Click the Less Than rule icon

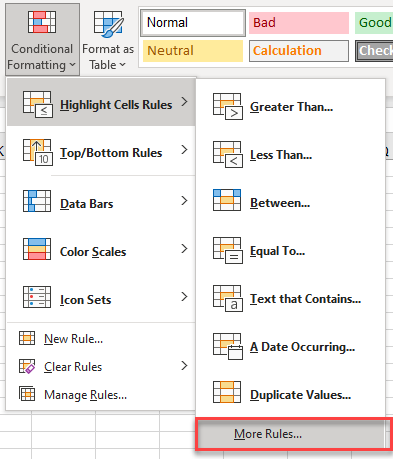228,154
